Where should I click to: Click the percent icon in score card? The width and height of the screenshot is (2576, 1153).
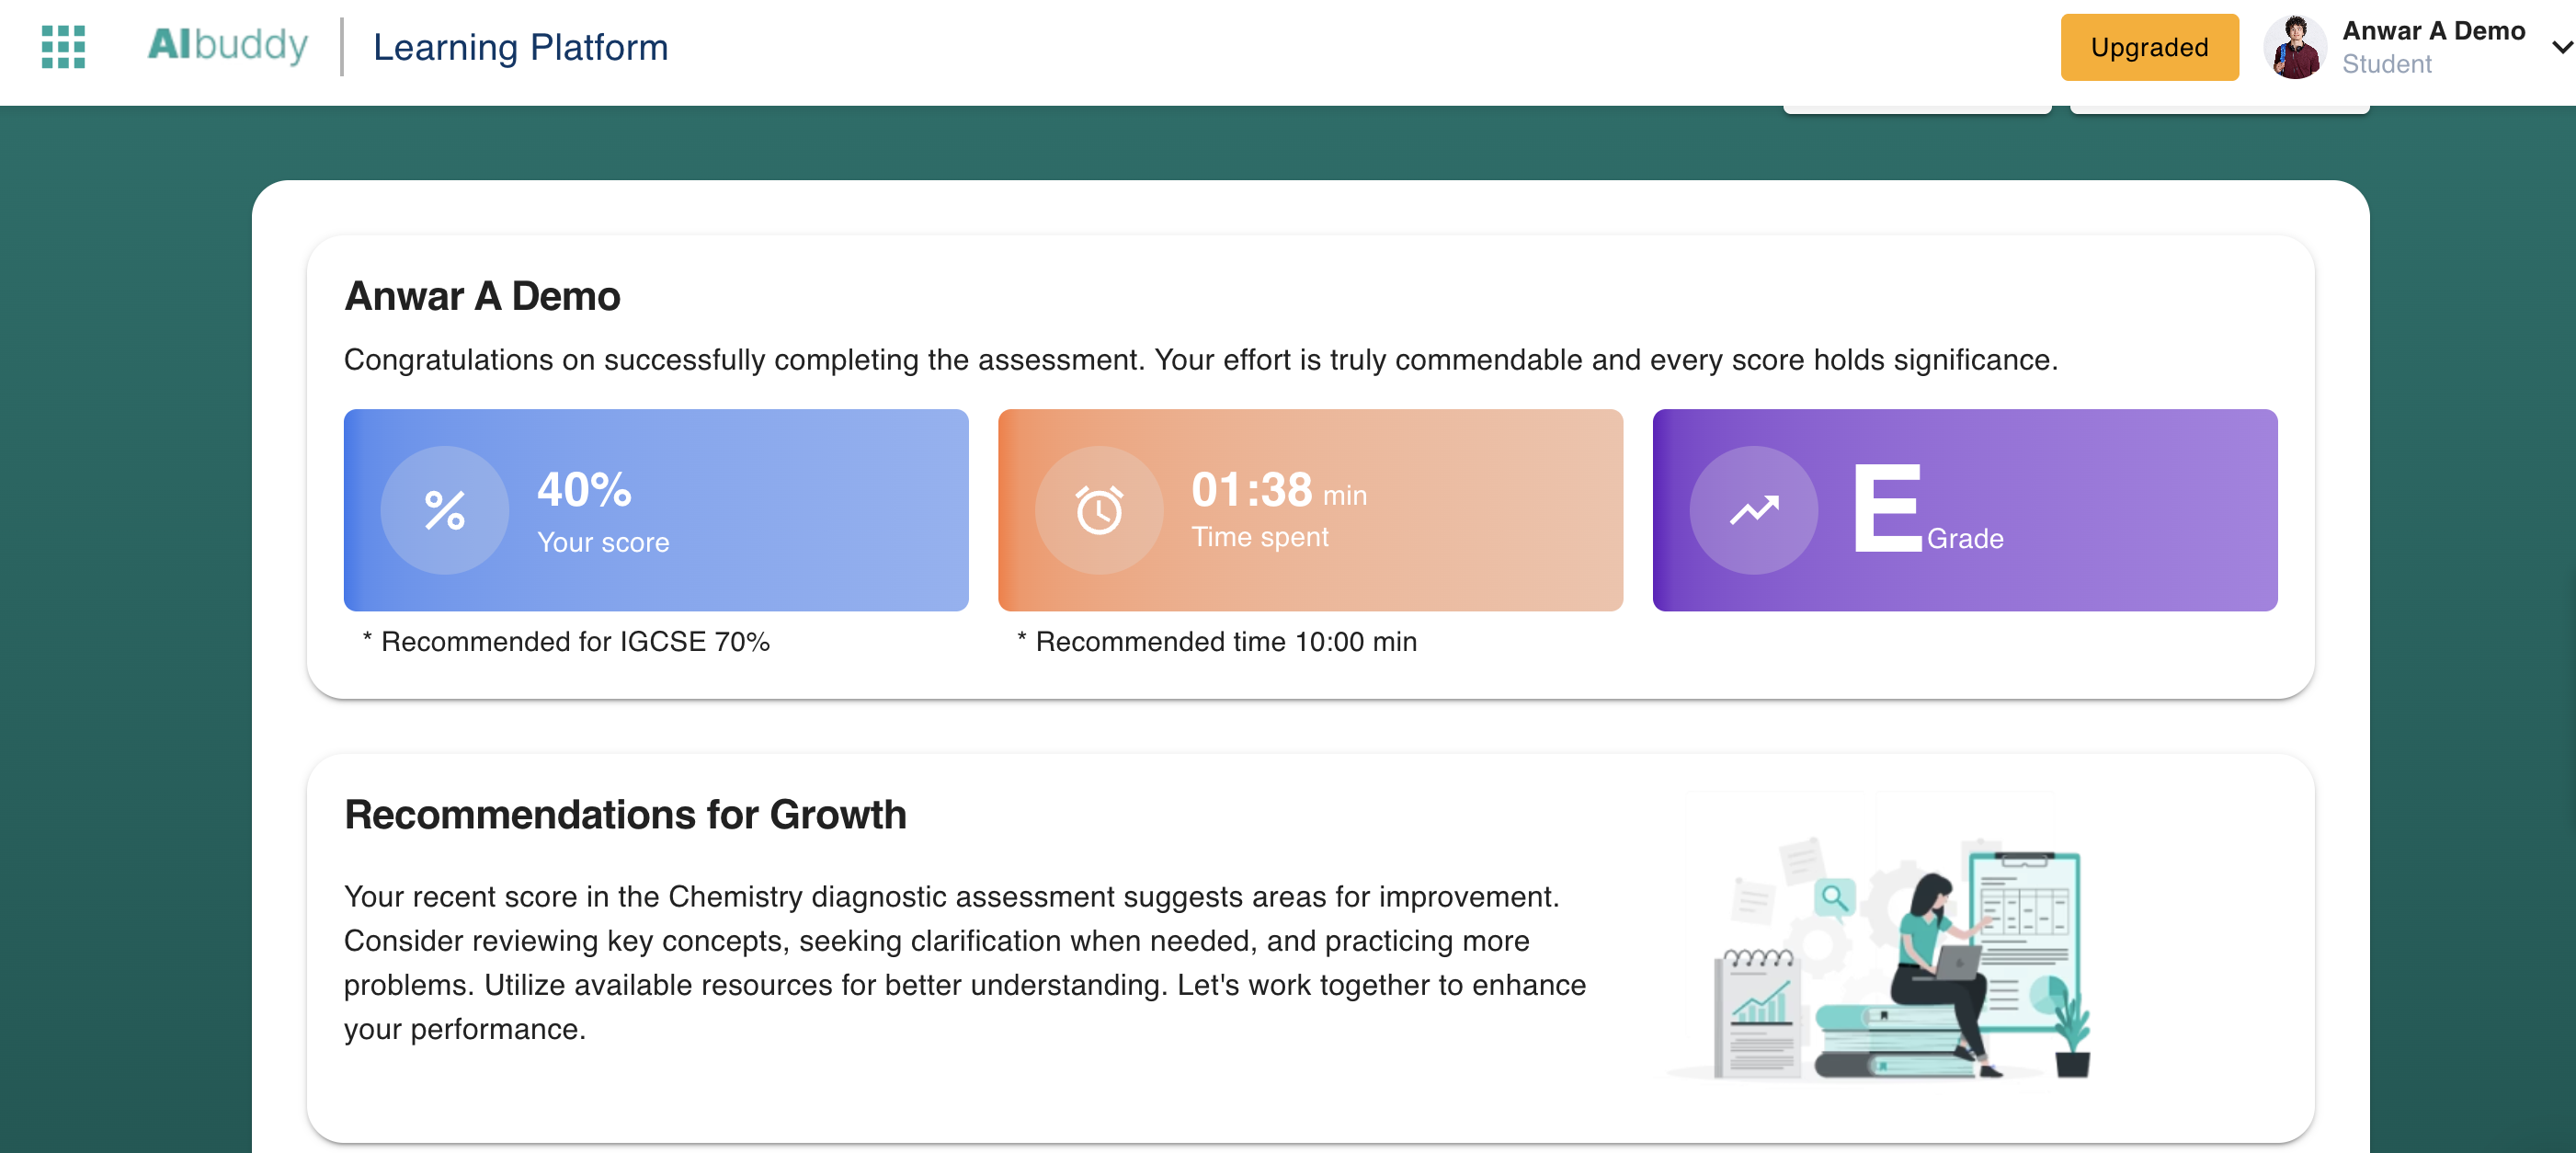pos(445,510)
